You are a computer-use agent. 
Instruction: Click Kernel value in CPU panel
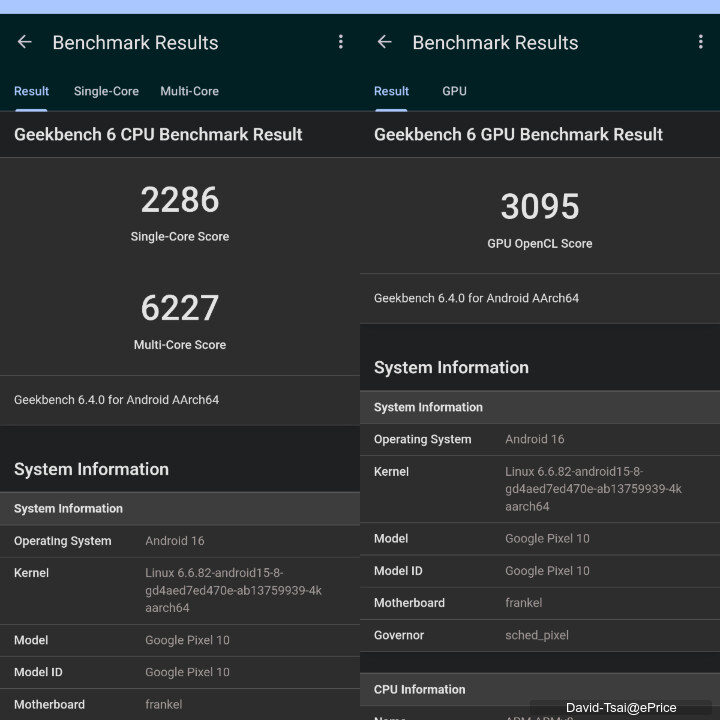point(233,591)
